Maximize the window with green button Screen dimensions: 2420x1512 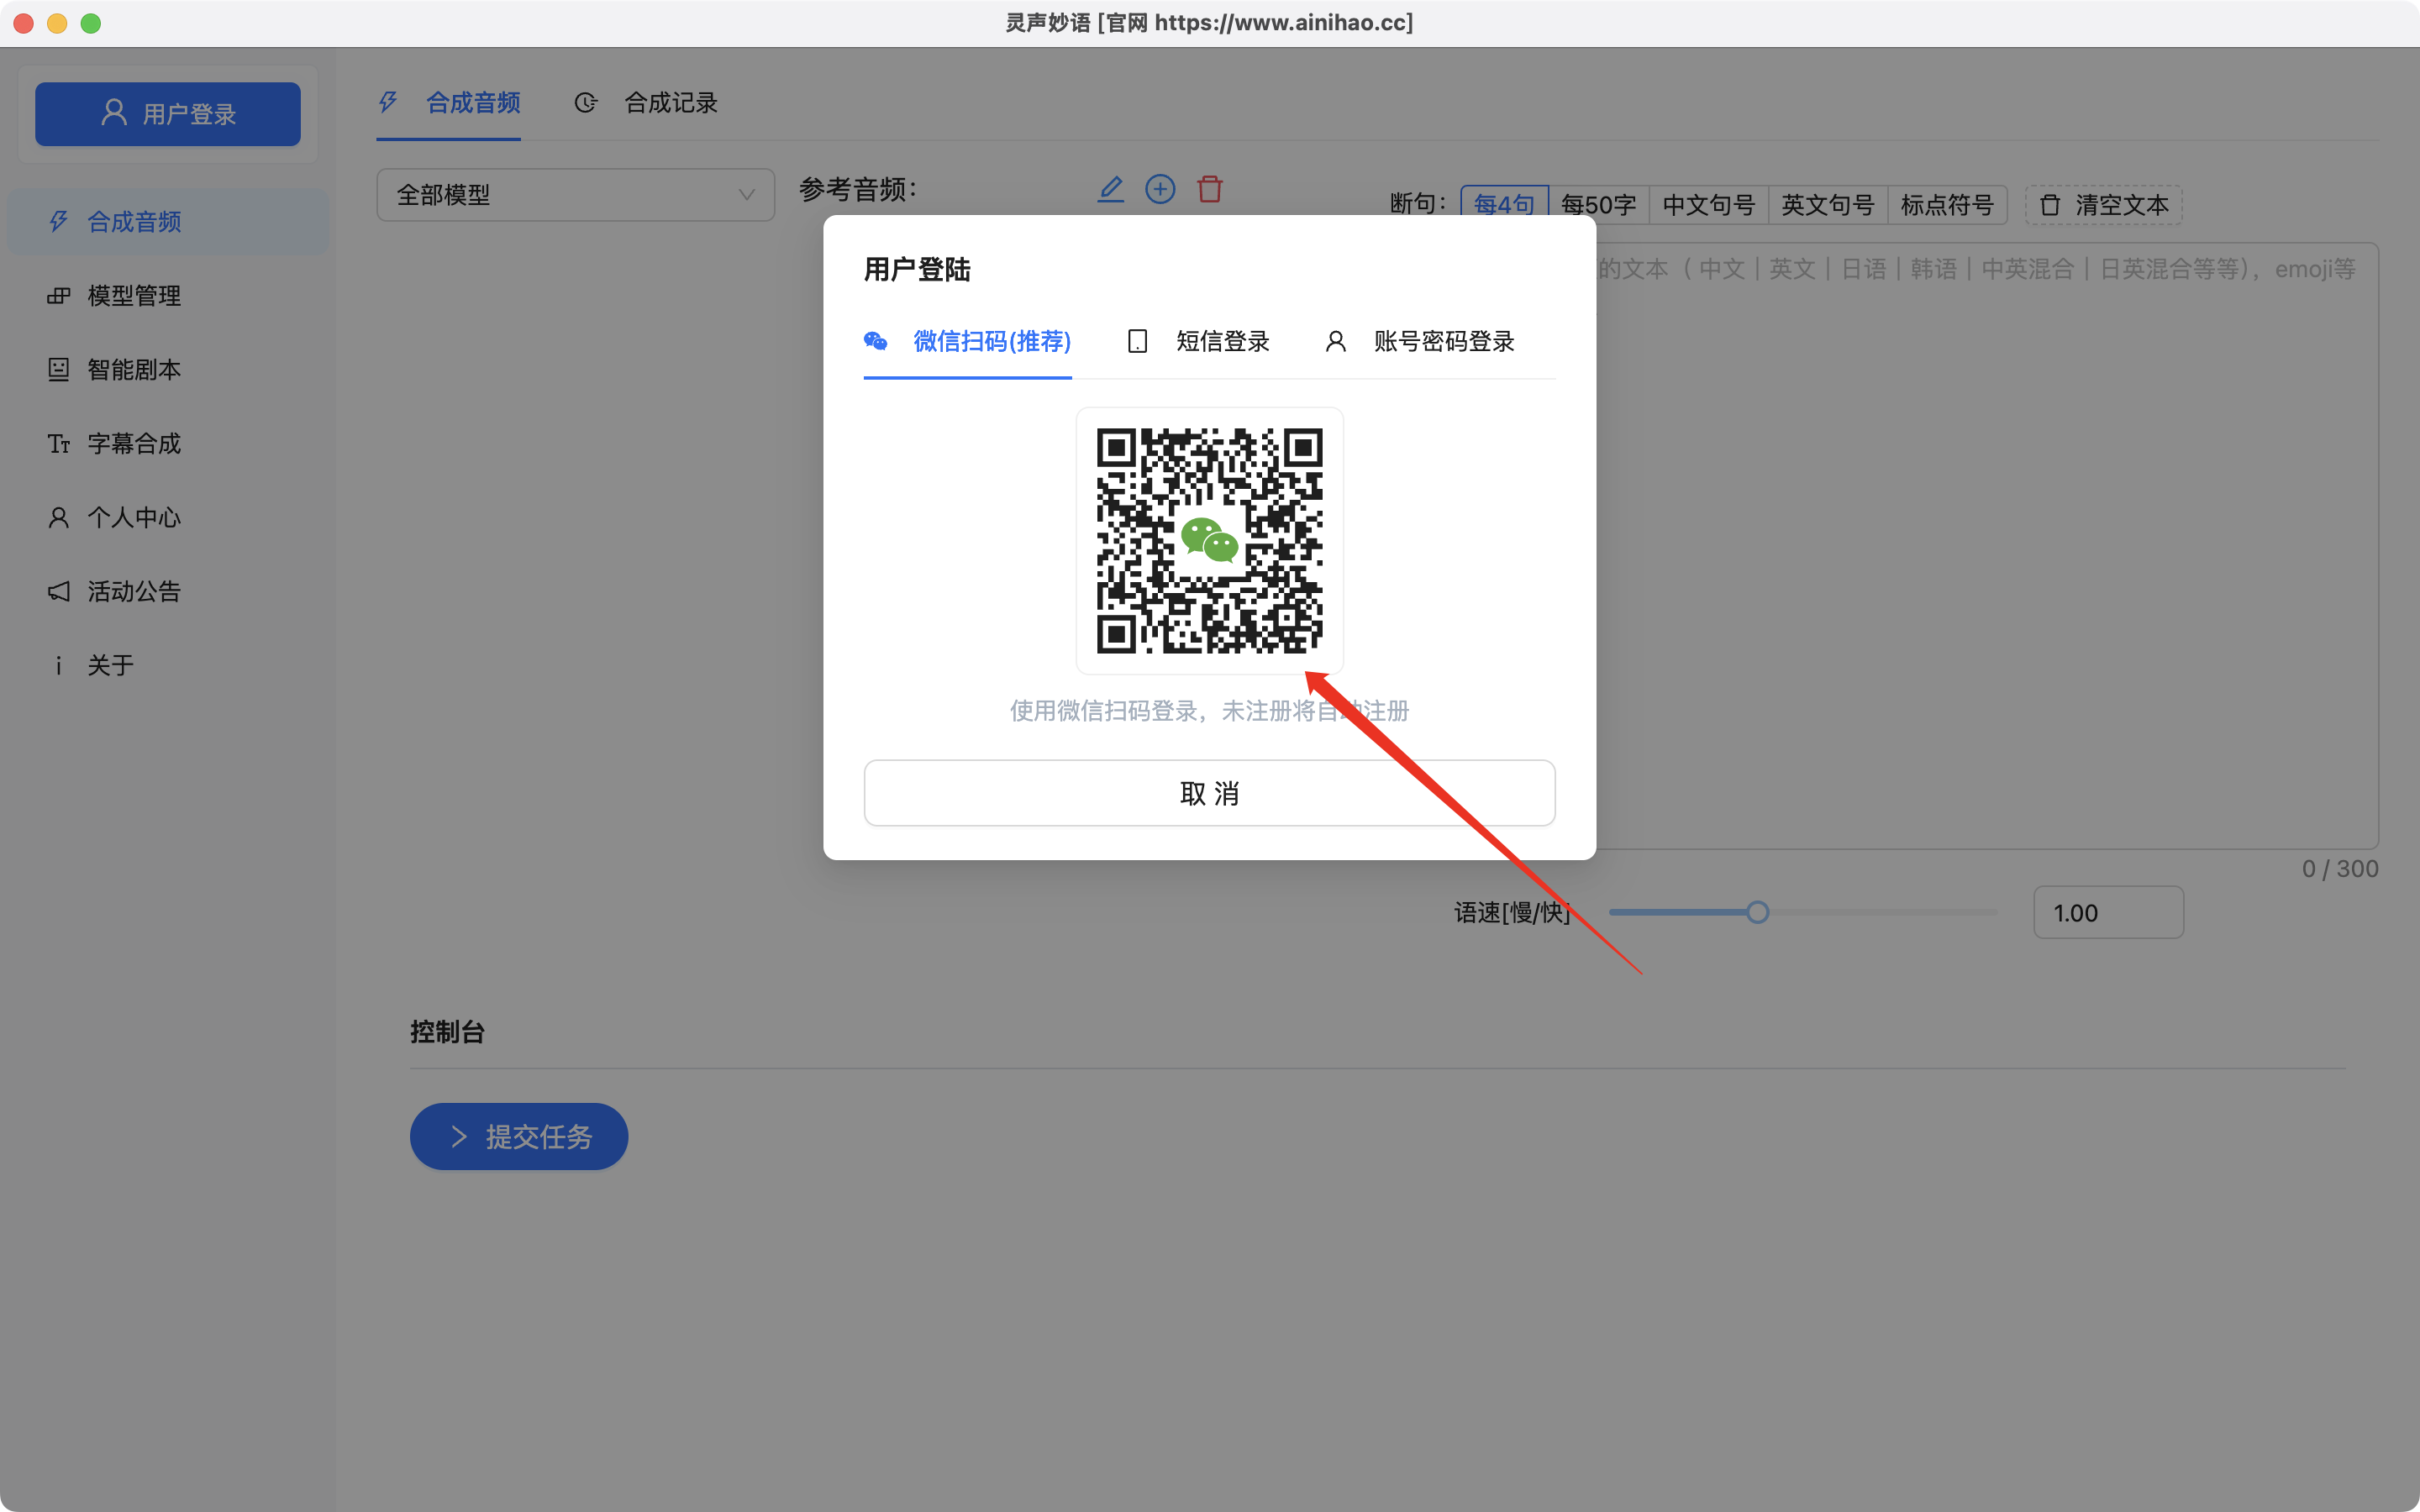click(x=91, y=23)
